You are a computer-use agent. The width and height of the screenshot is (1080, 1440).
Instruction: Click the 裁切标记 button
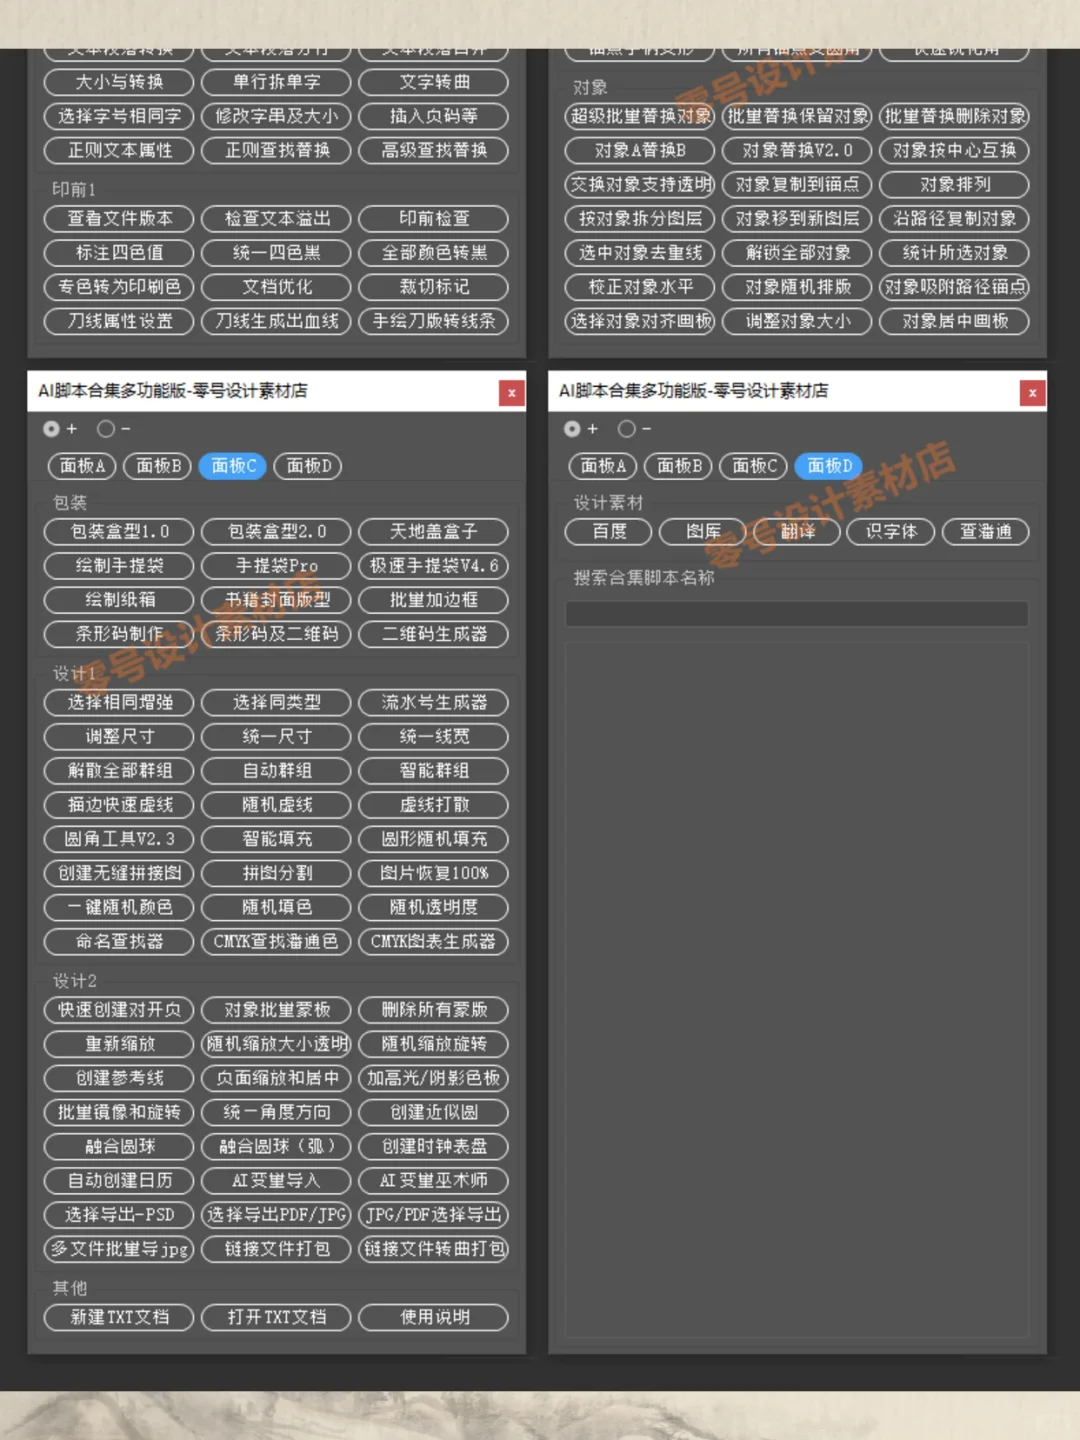pos(434,287)
